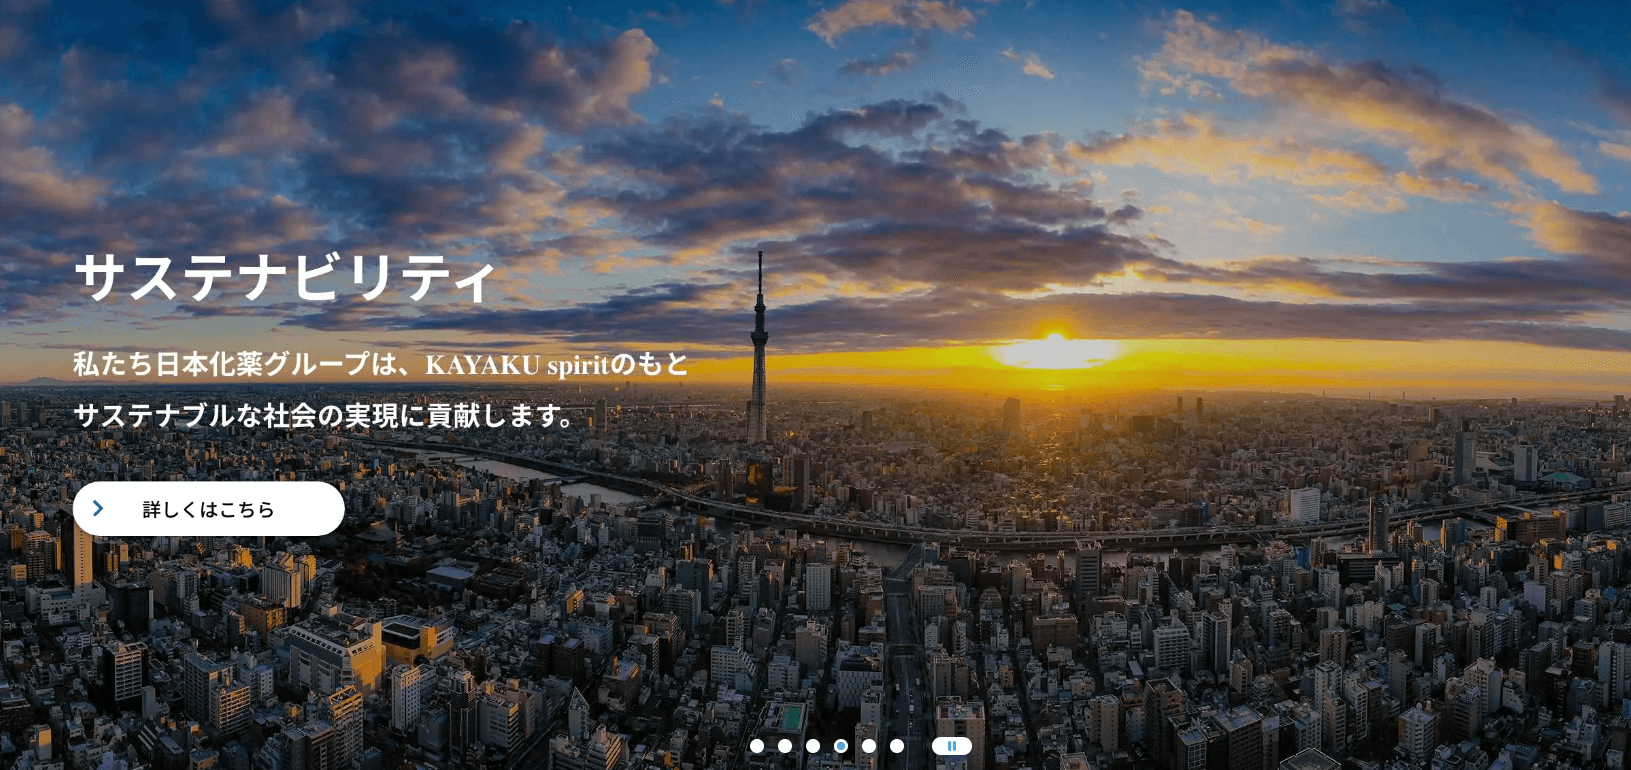Open the 詳しくはこちら button

pos(209,509)
